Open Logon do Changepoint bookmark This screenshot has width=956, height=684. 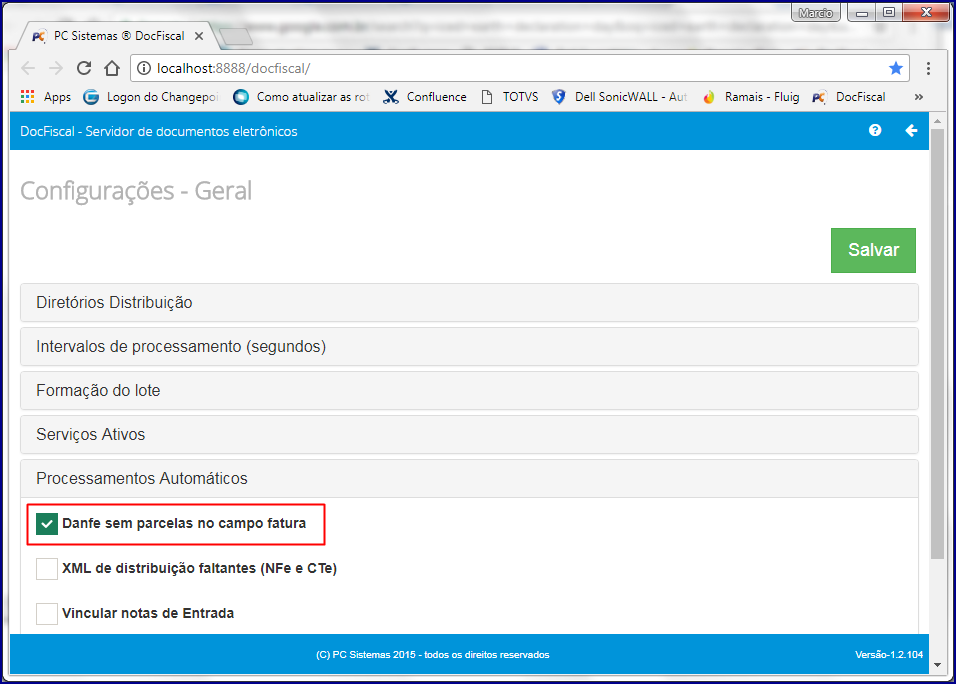click(x=151, y=97)
